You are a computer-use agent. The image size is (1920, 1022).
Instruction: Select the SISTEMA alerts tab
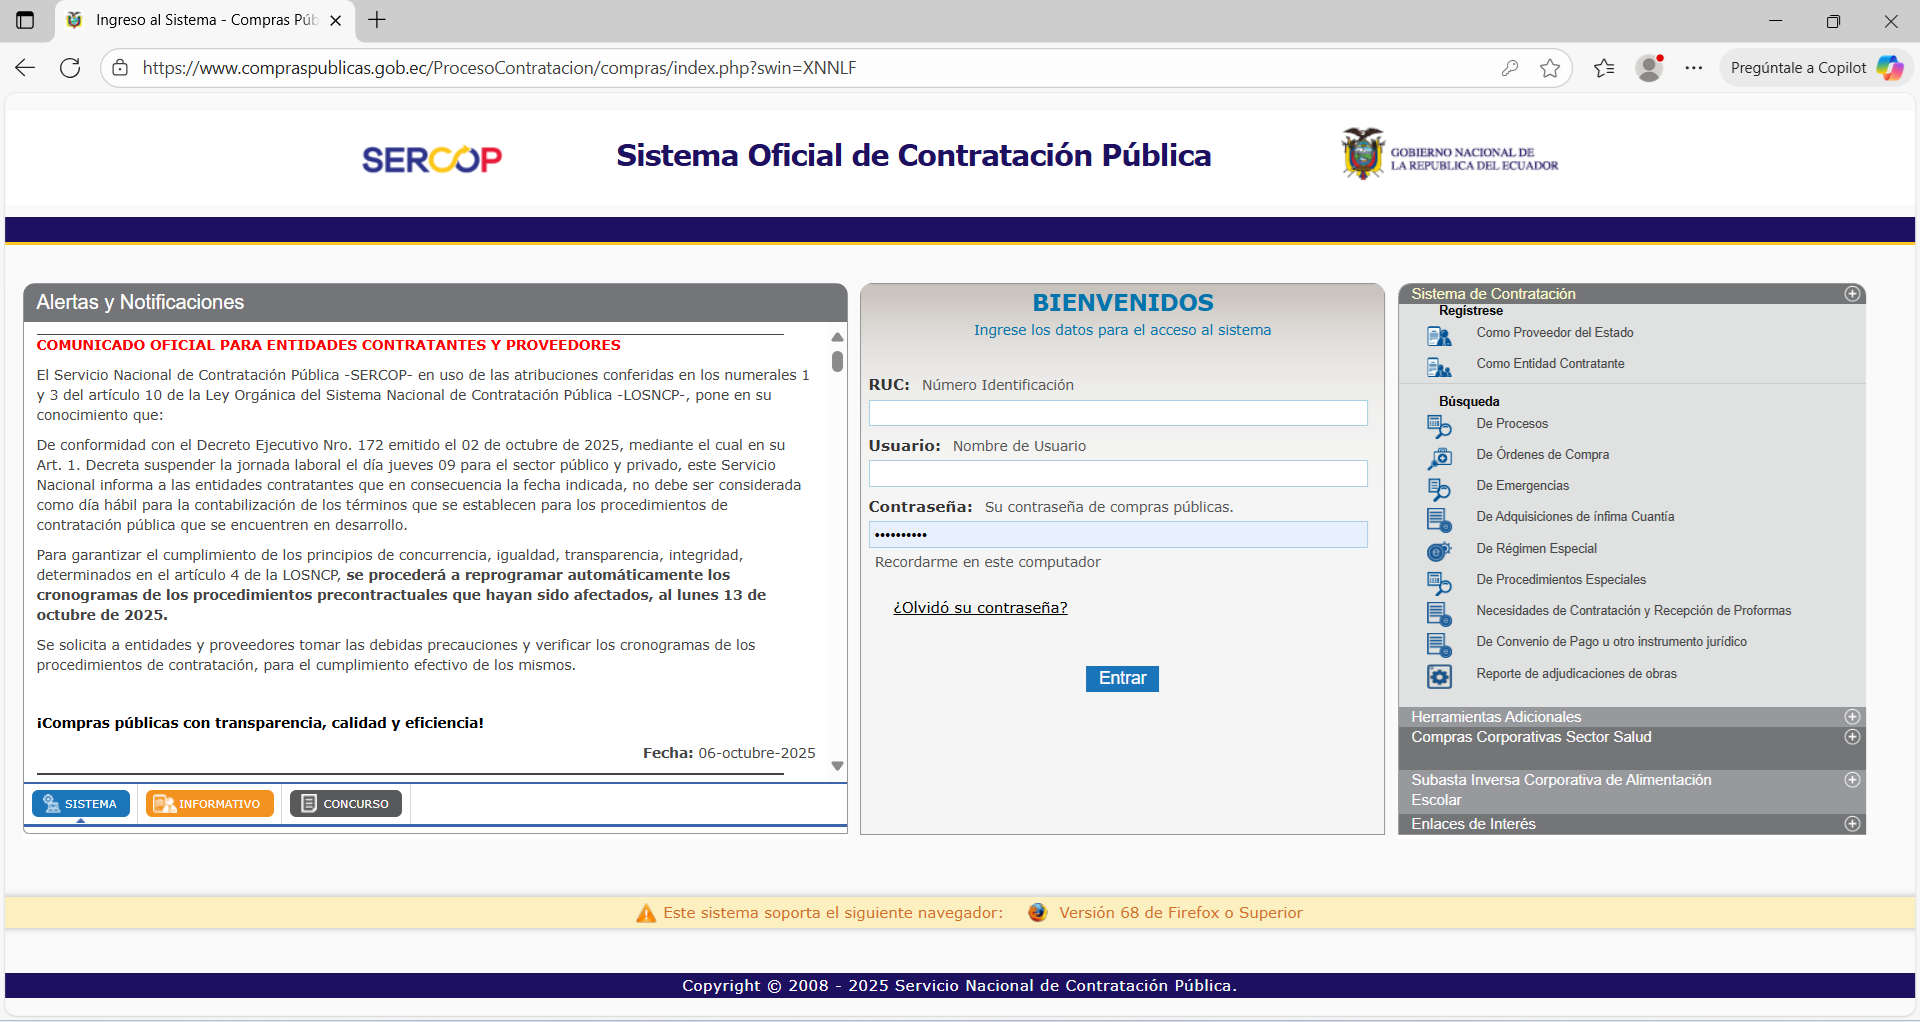click(81, 804)
